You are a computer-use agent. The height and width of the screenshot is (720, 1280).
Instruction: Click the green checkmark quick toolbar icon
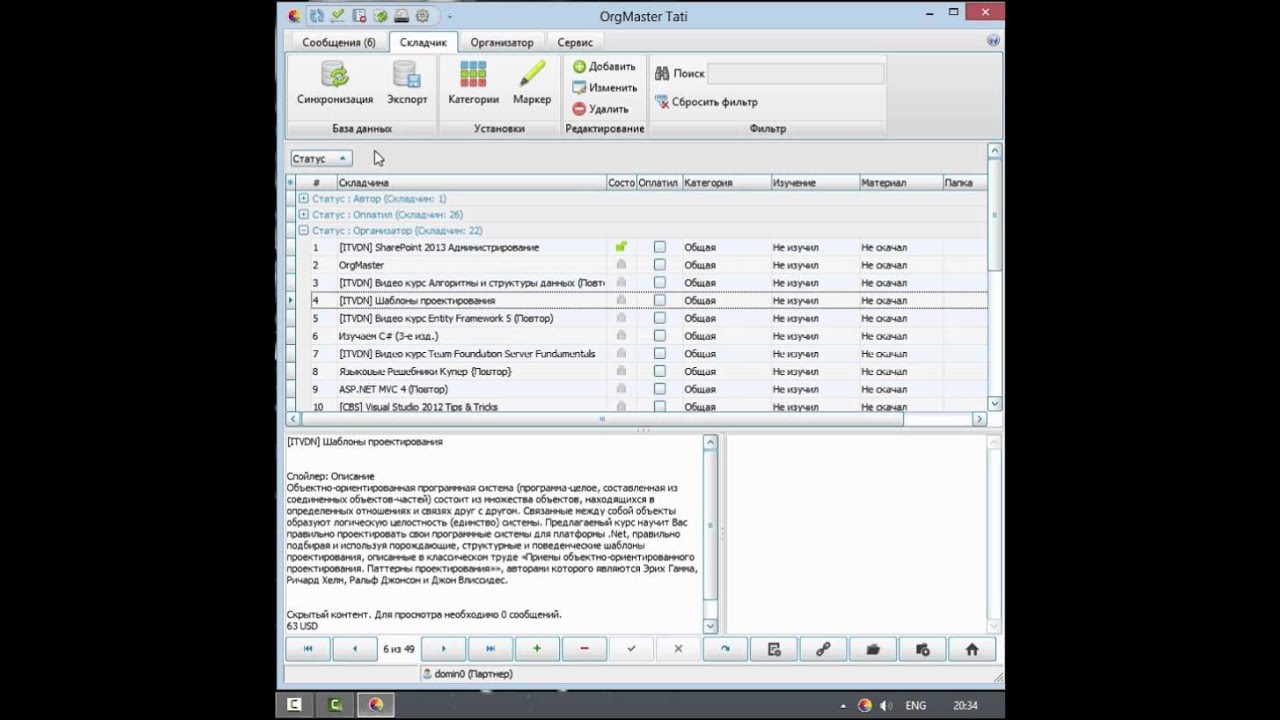[338, 16]
